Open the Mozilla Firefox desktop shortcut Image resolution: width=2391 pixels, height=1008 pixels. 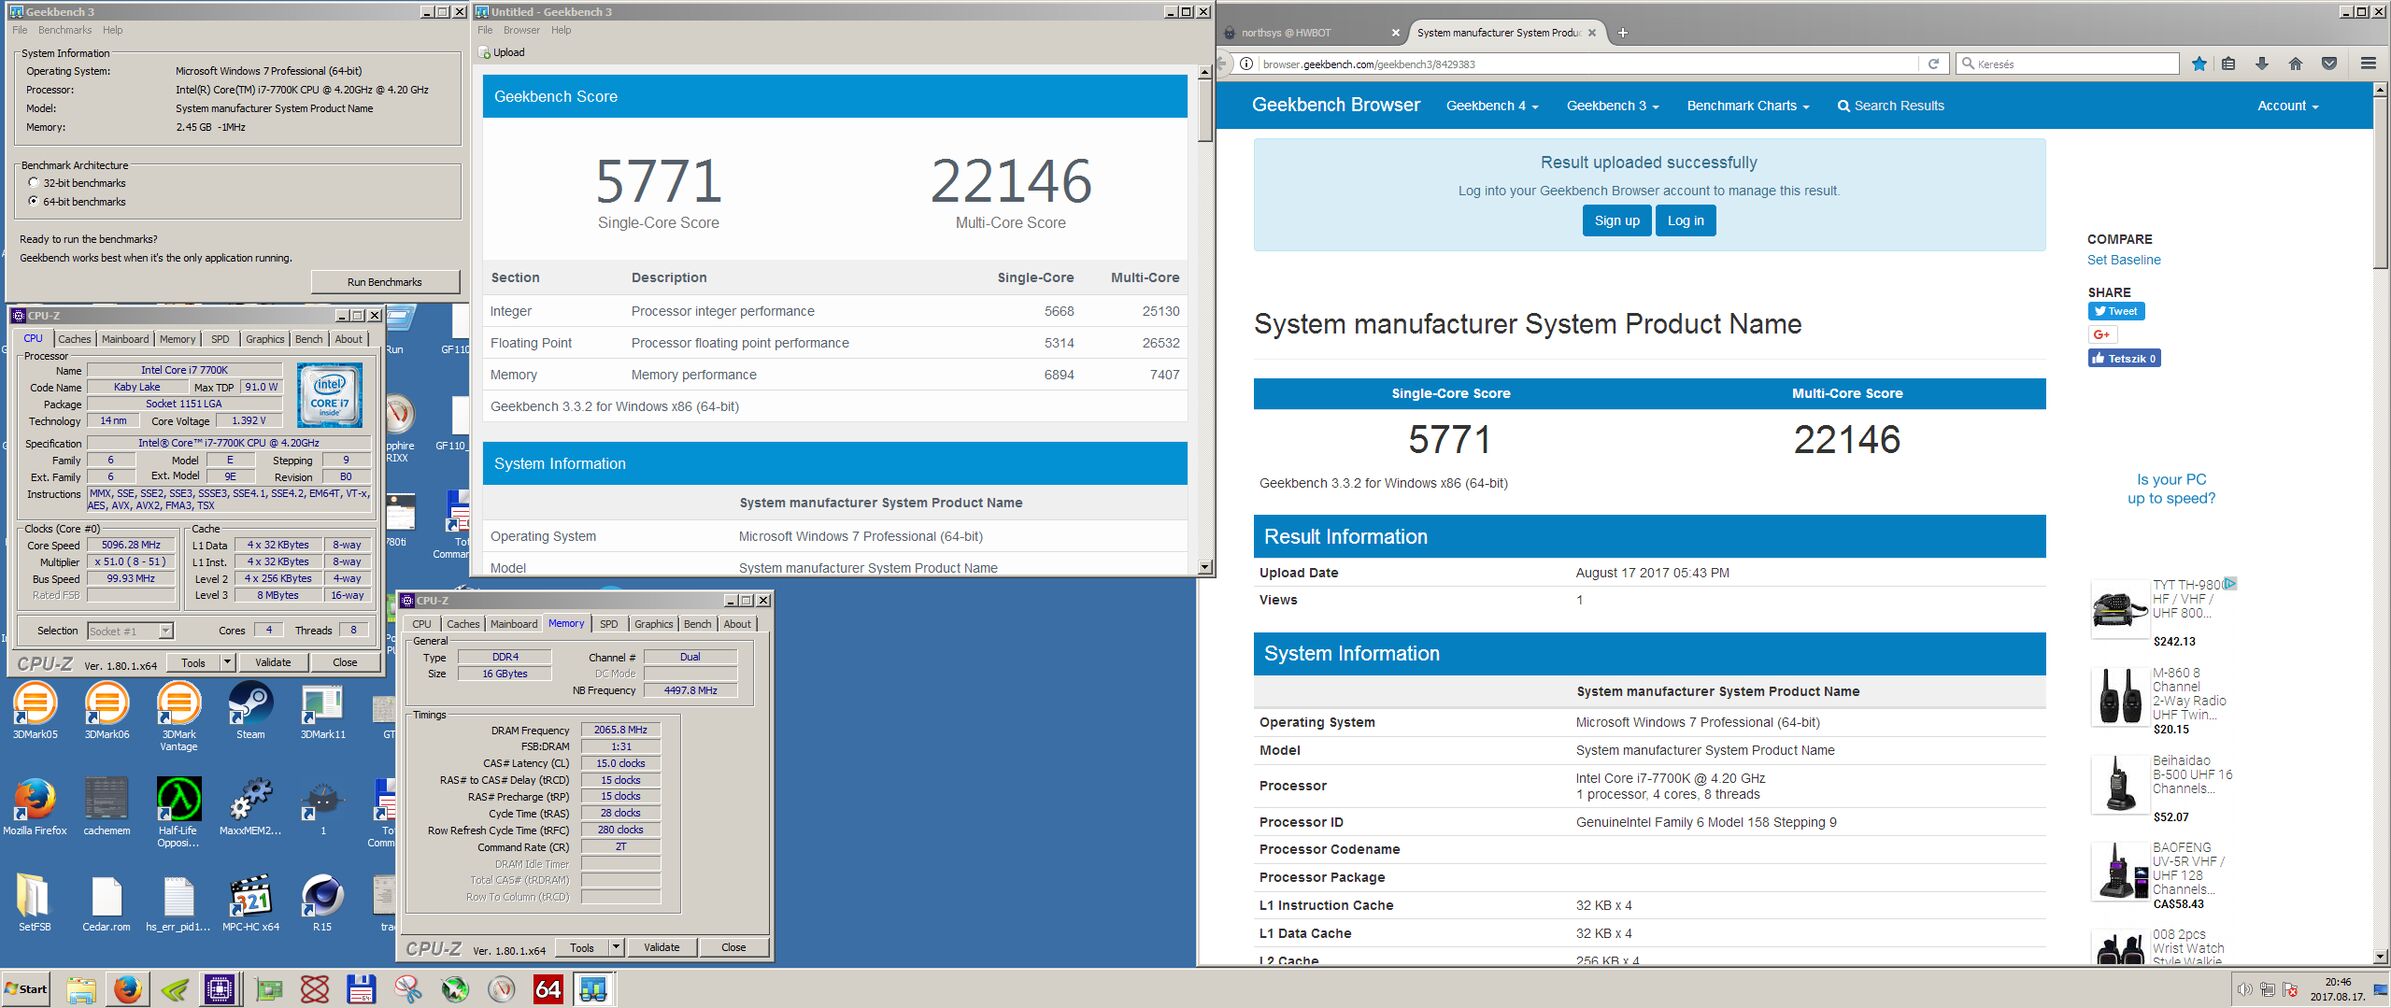(x=35, y=807)
